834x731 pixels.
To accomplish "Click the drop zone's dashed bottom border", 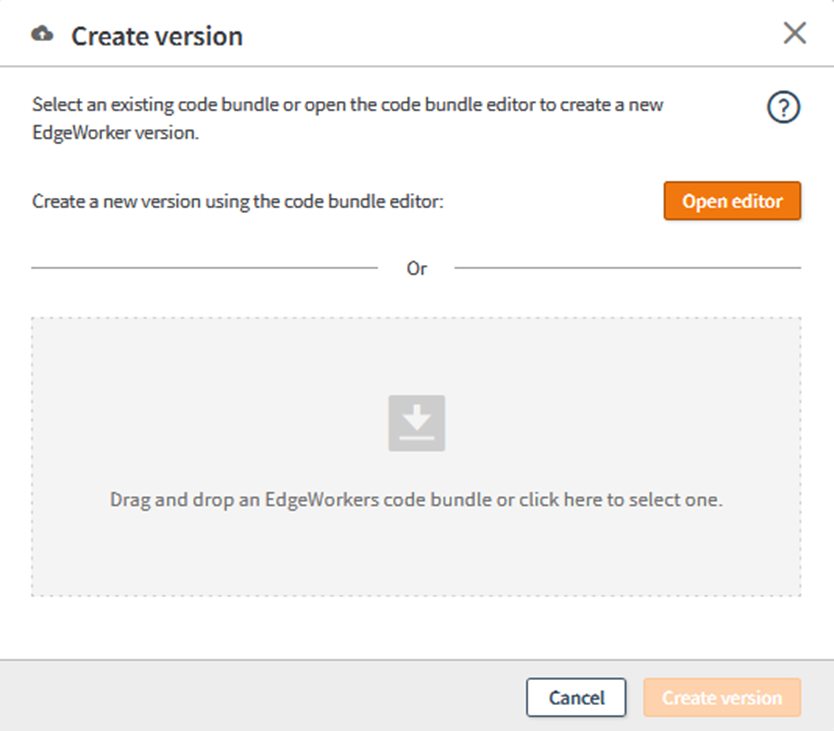I will (x=416, y=596).
